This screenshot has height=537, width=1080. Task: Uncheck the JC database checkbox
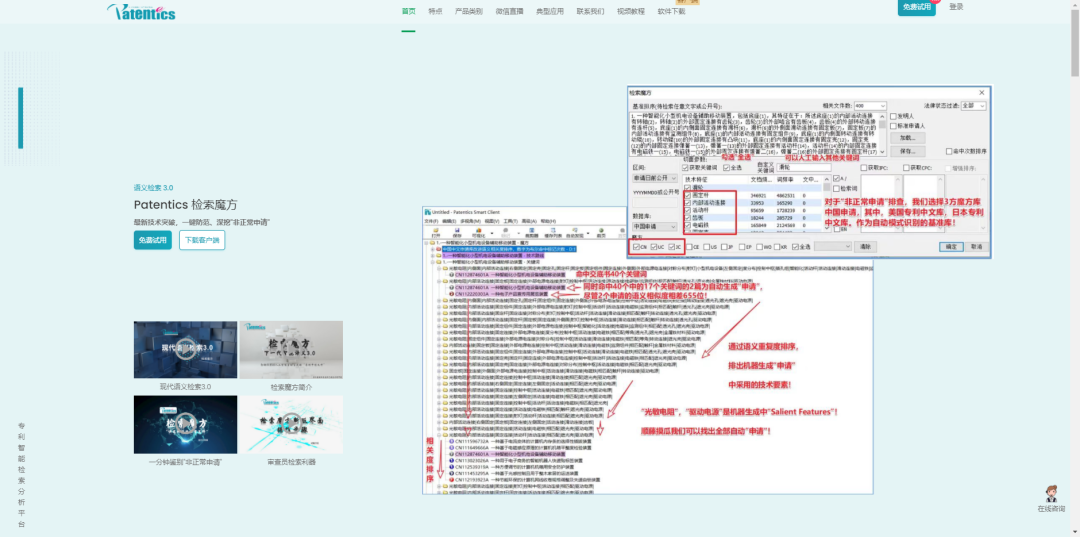(x=672, y=246)
